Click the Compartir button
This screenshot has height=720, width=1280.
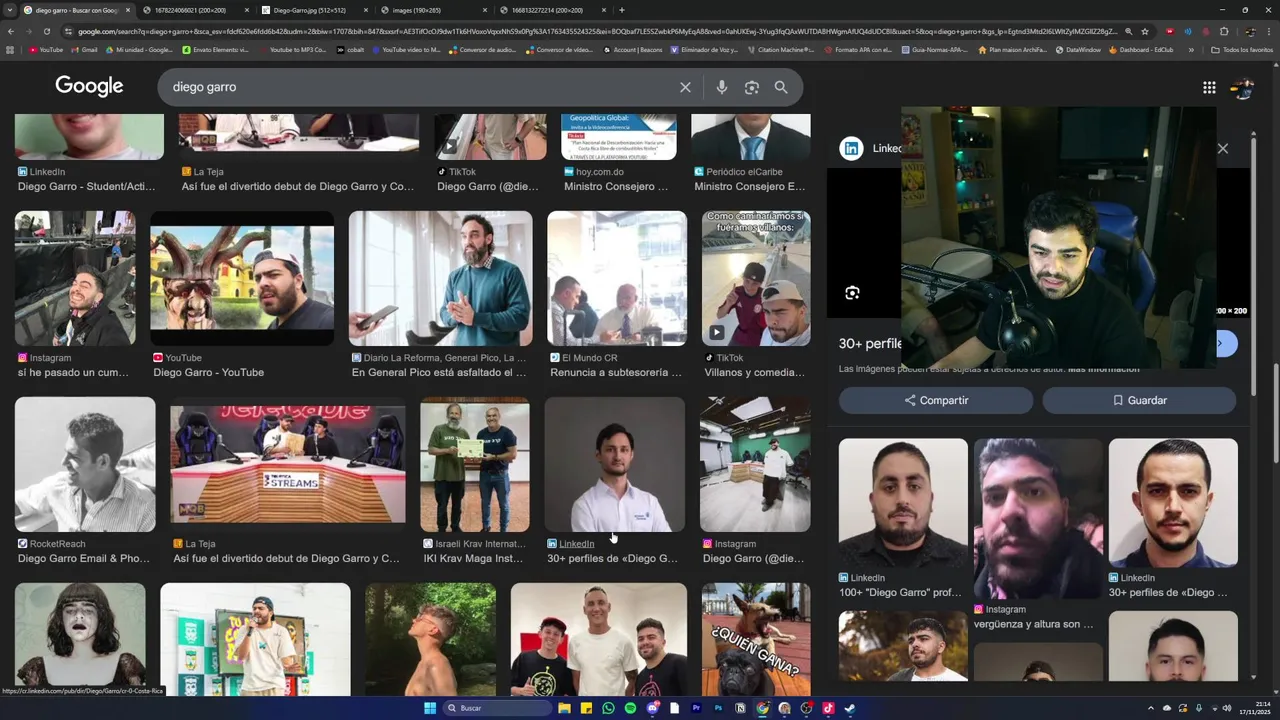pyautogui.click(x=936, y=400)
